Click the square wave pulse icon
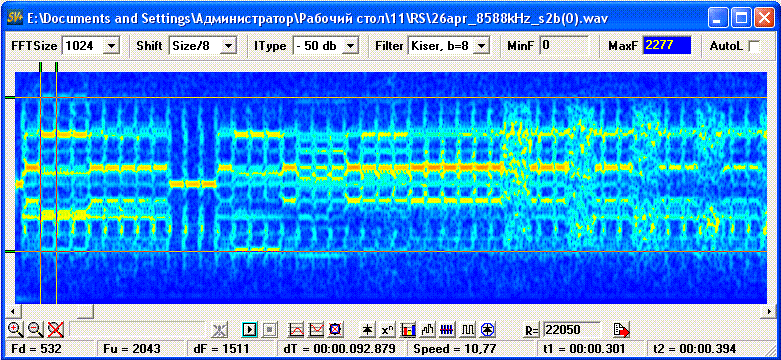 [x=467, y=329]
